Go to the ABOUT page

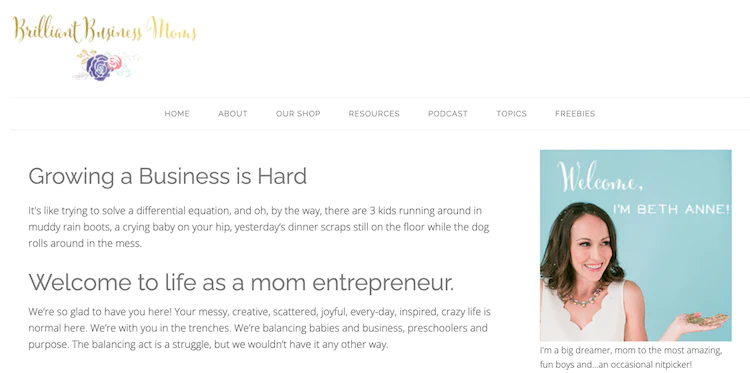tap(232, 114)
